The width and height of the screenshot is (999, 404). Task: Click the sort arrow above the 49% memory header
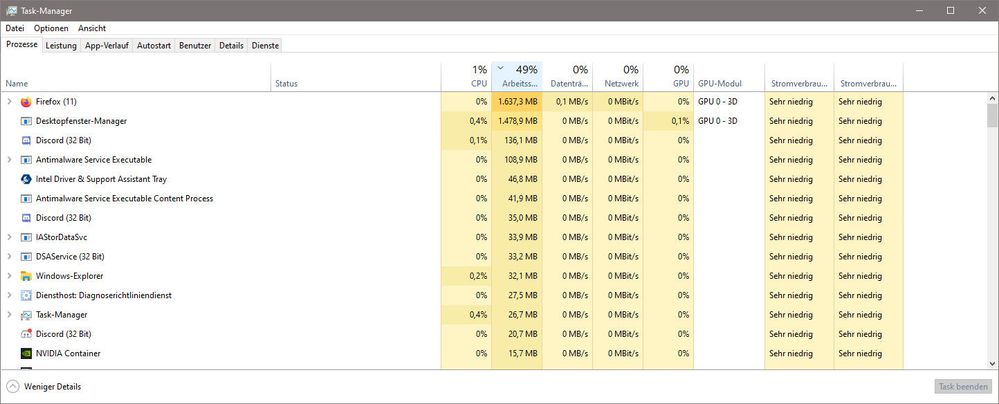[x=500, y=68]
